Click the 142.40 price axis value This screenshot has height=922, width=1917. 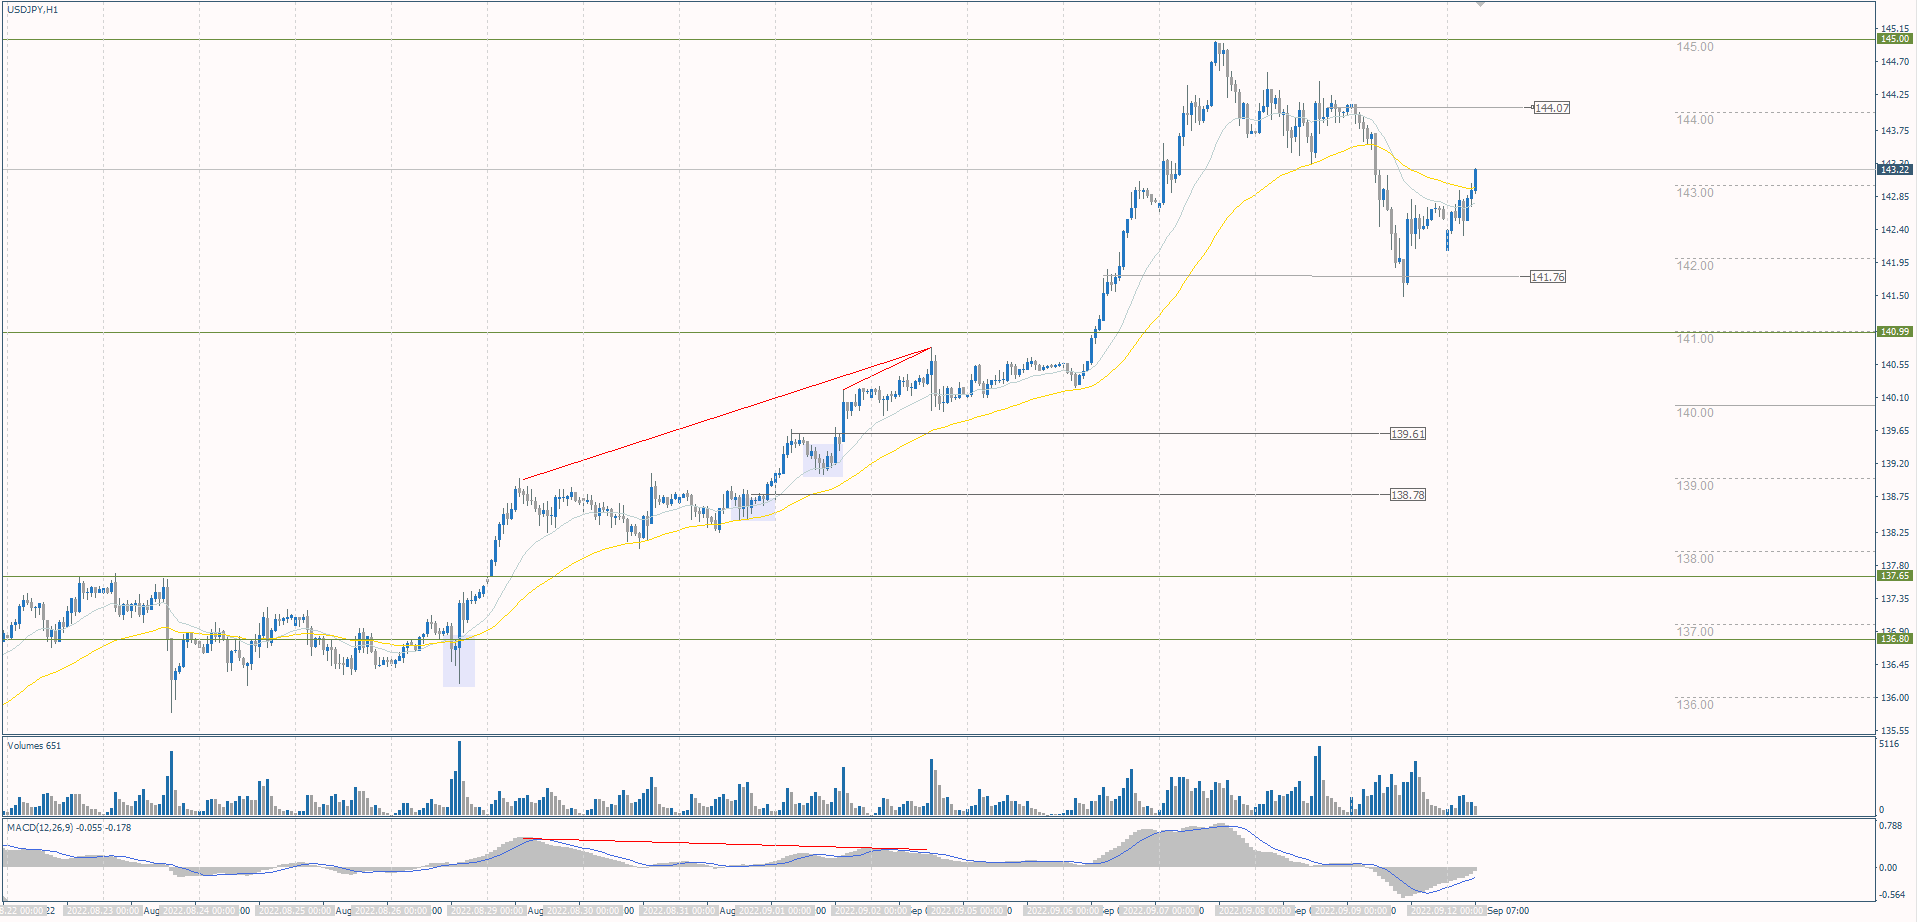point(1895,230)
